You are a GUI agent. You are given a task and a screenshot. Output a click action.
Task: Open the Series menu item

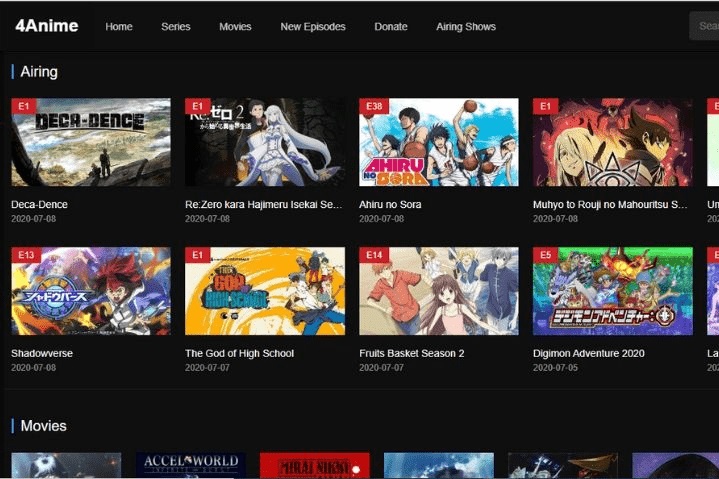point(176,27)
